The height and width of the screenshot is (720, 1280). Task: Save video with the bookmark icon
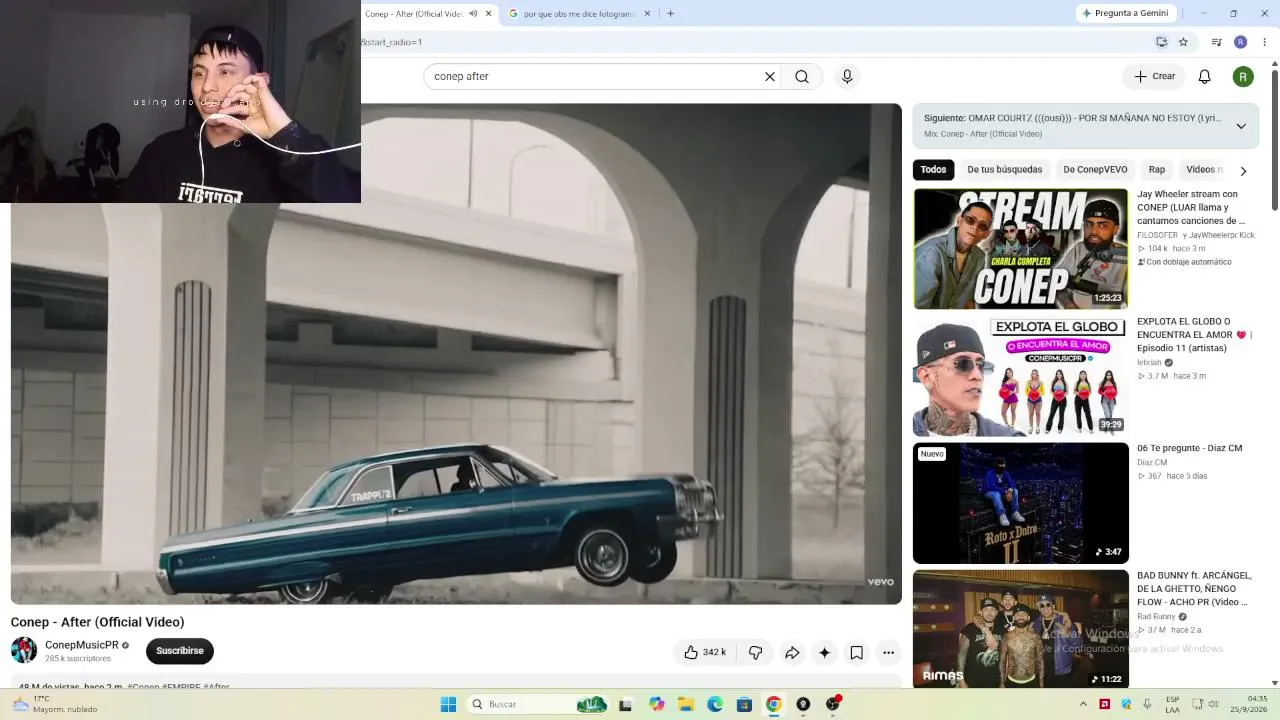(x=856, y=653)
